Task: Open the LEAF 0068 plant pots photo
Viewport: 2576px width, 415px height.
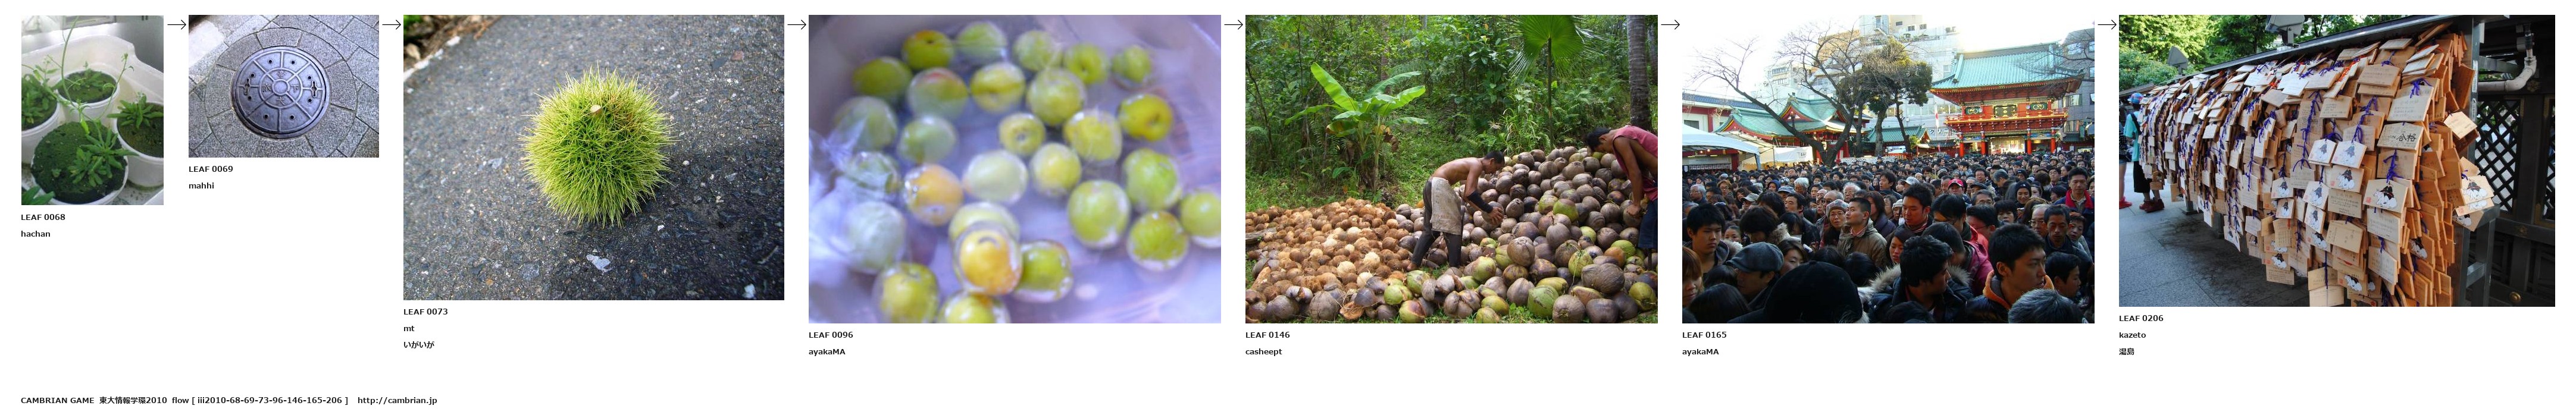Action: tap(92, 110)
